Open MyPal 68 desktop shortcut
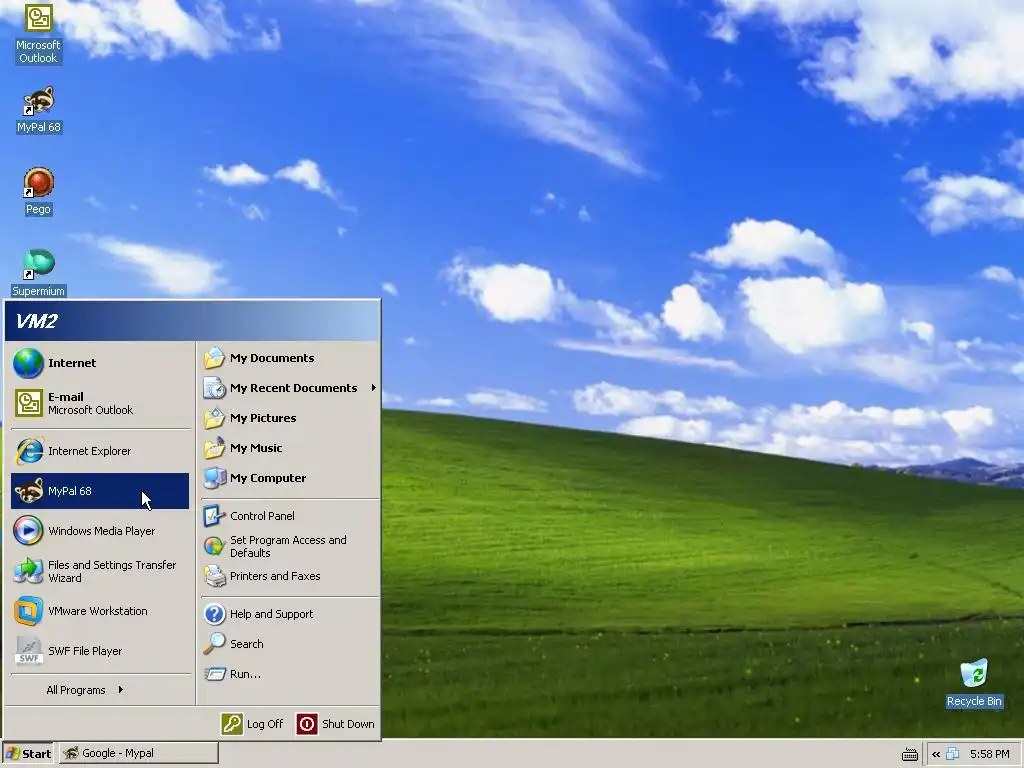 39,110
